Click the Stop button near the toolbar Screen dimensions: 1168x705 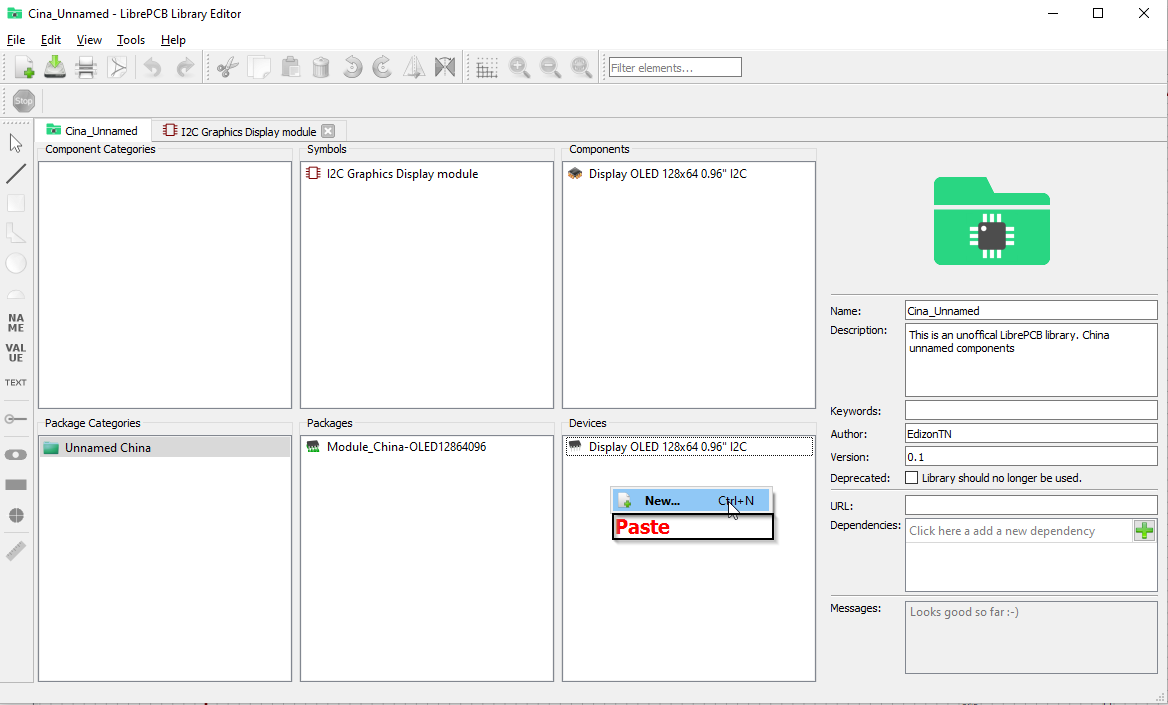click(x=23, y=100)
